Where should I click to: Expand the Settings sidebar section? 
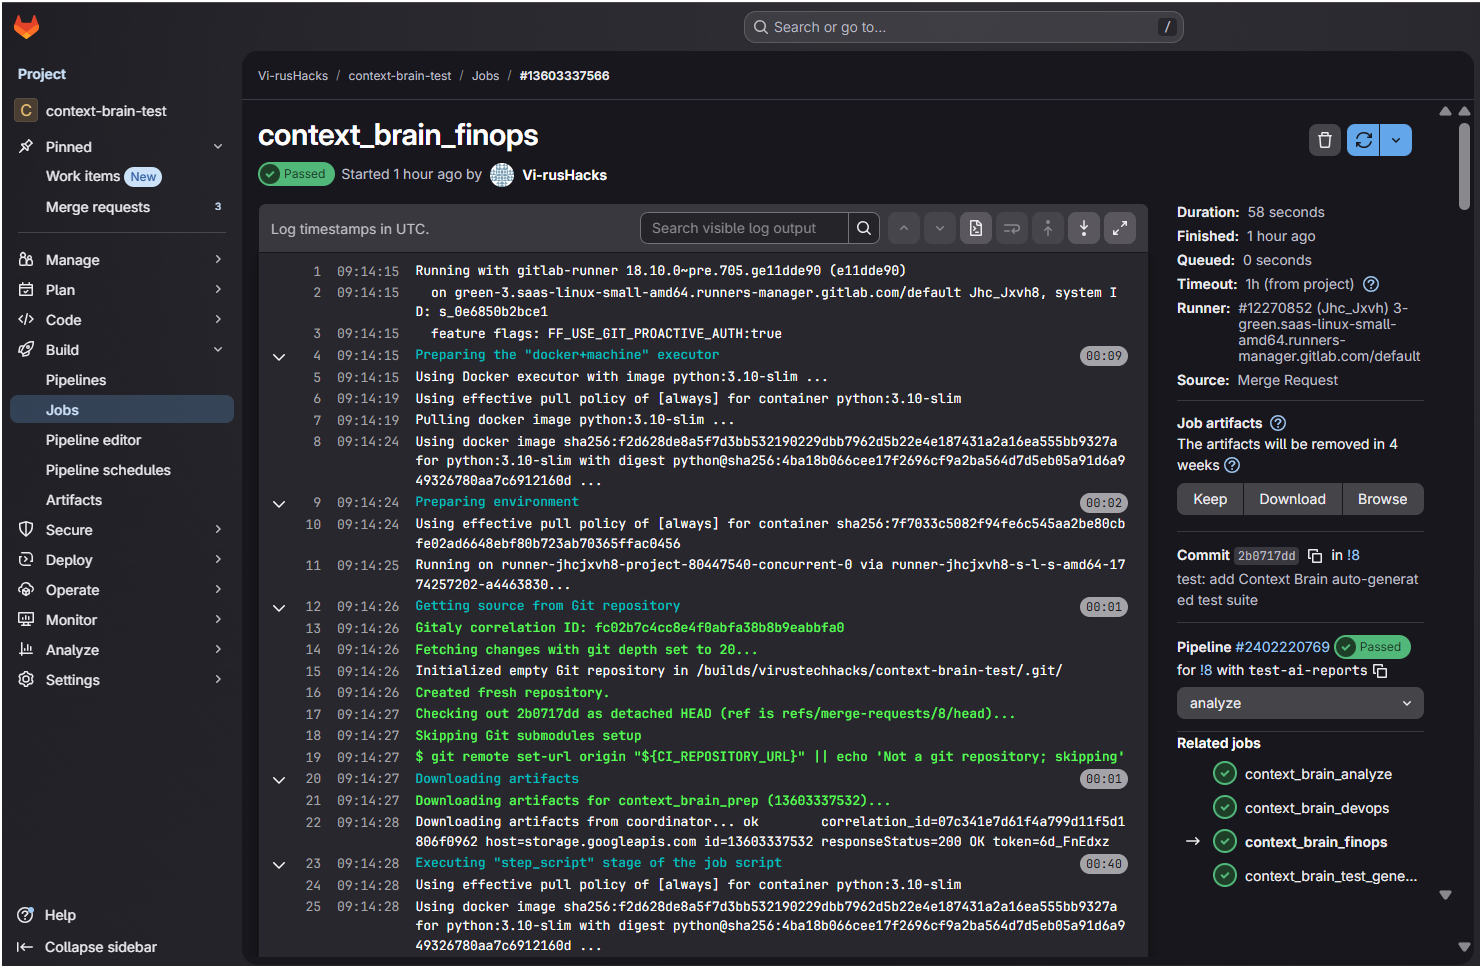tap(218, 680)
